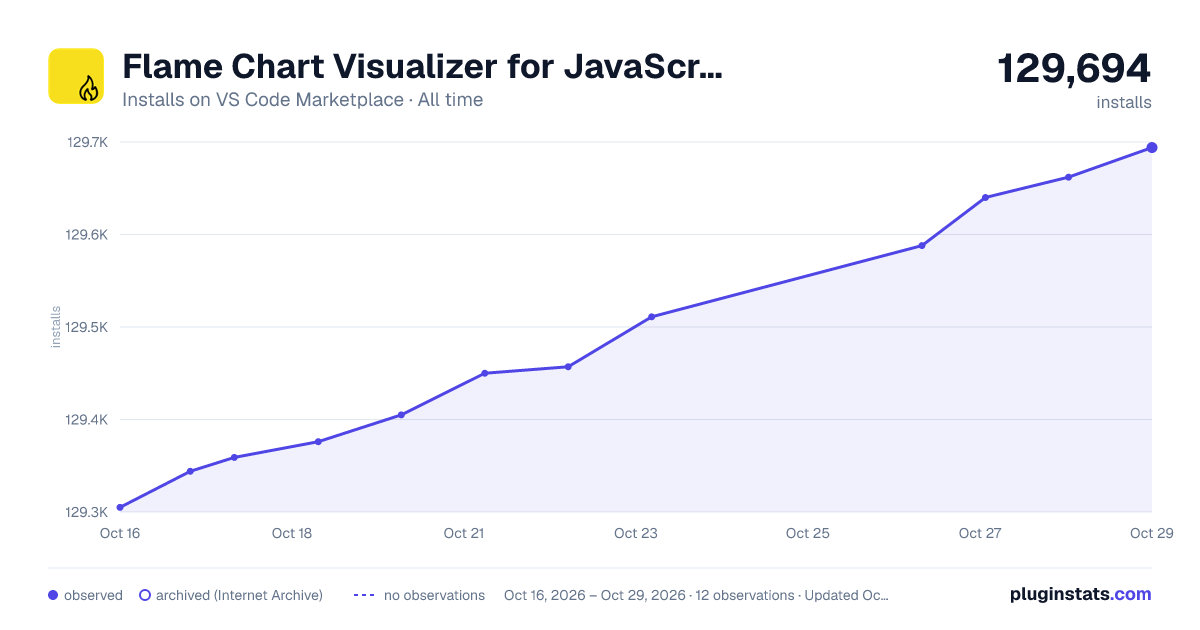Select the data point just below the 129.6K gridline
This screenshot has height=630, width=1200.
[x=922, y=245]
